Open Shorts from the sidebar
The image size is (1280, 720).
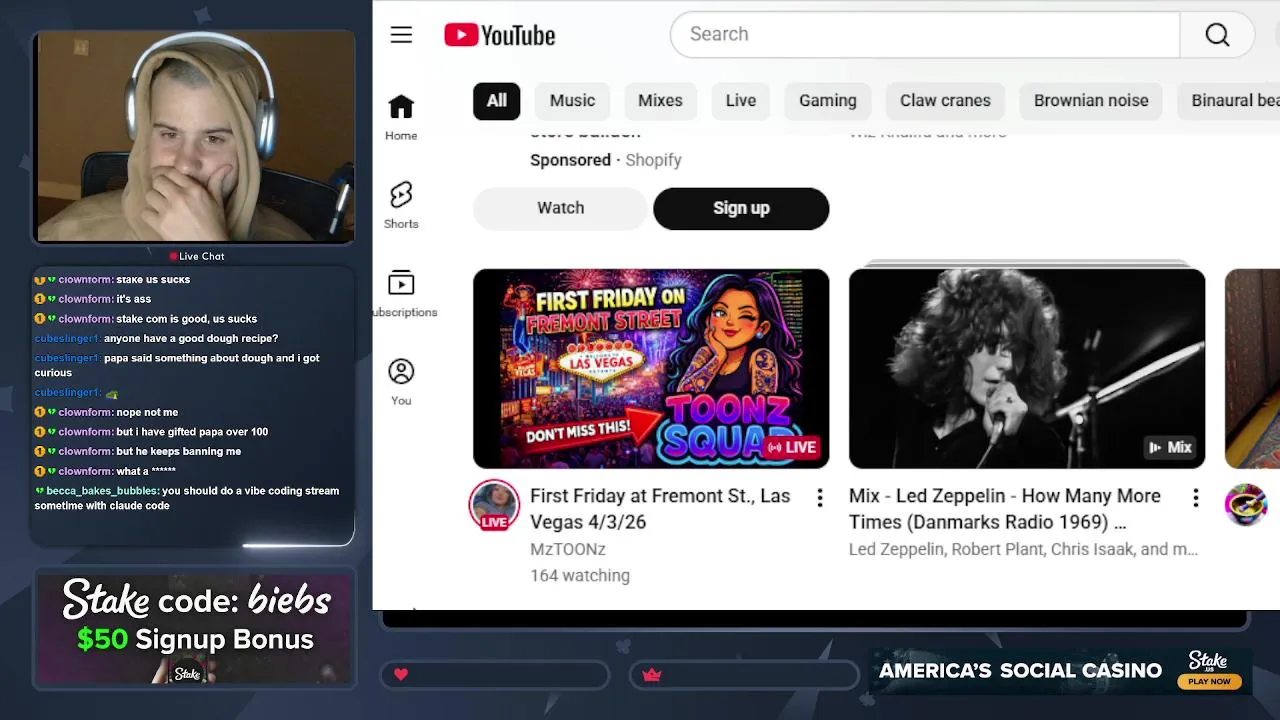[401, 205]
